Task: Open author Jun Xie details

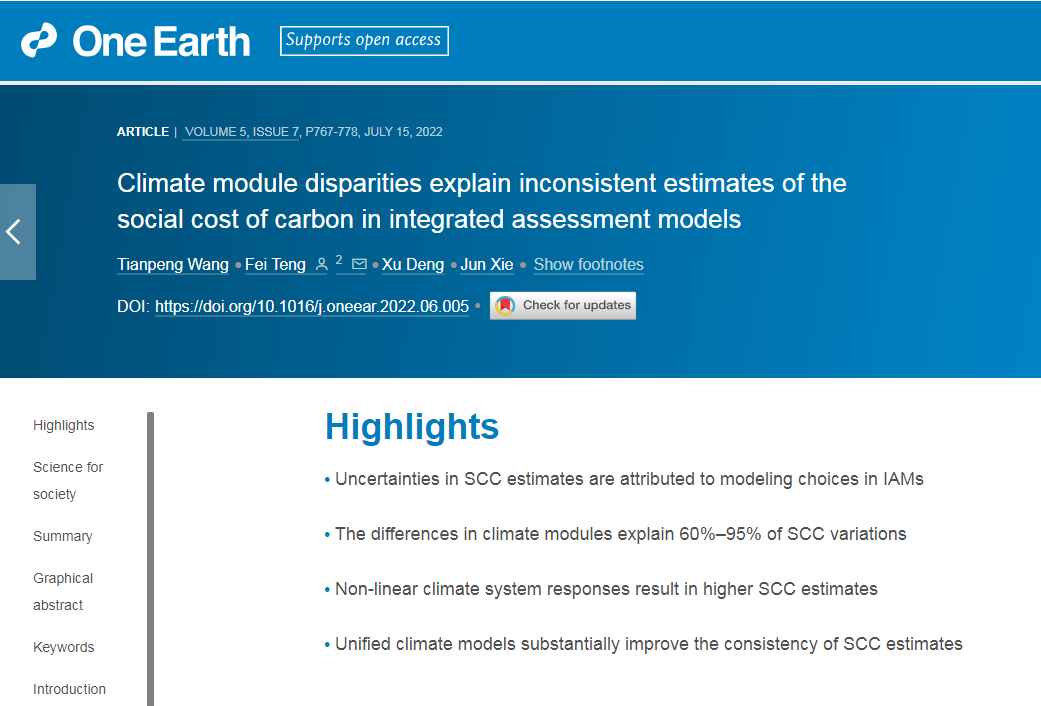Action: pyautogui.click(x=487, y=264)
